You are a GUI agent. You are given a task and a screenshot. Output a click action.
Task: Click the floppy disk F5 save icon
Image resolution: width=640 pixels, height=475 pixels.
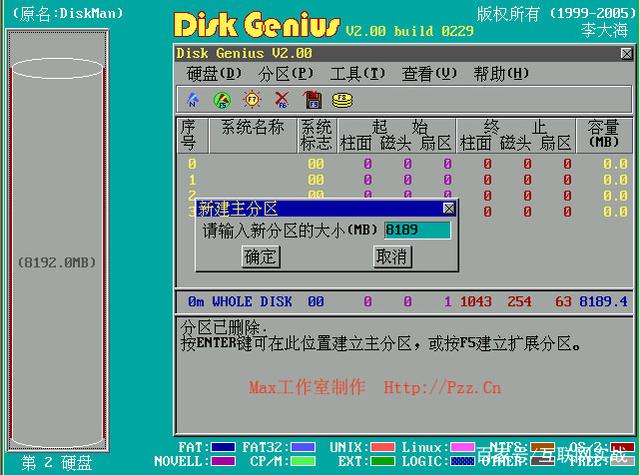[312, 100]
